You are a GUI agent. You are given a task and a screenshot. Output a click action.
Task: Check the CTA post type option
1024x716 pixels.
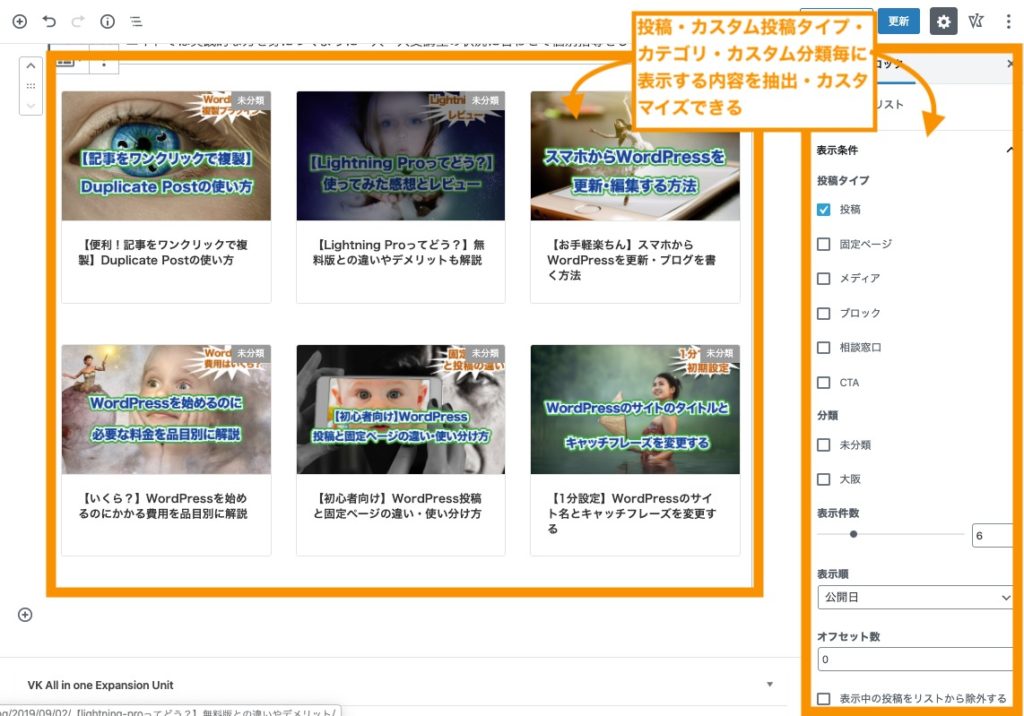823,382
